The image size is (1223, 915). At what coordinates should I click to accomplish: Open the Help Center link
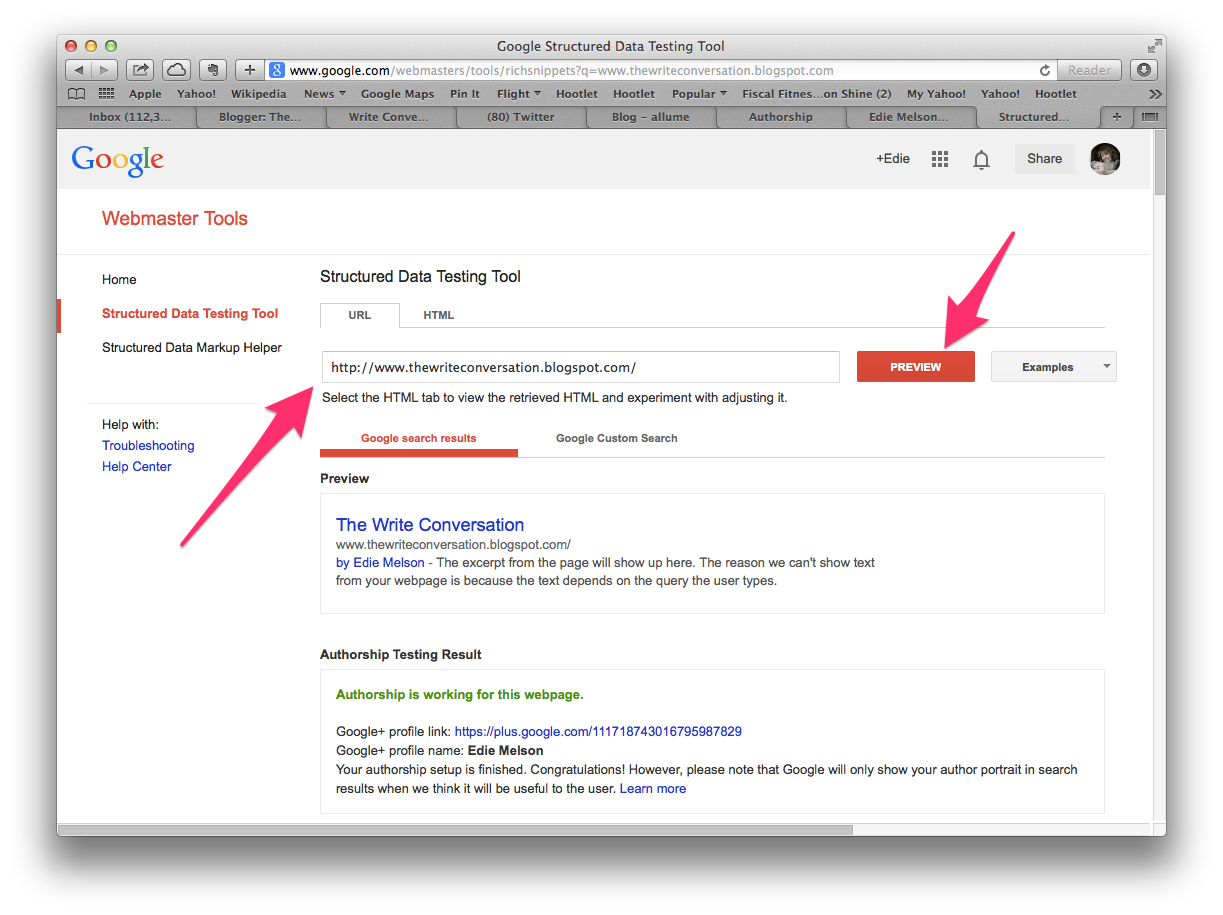point(137,466)
